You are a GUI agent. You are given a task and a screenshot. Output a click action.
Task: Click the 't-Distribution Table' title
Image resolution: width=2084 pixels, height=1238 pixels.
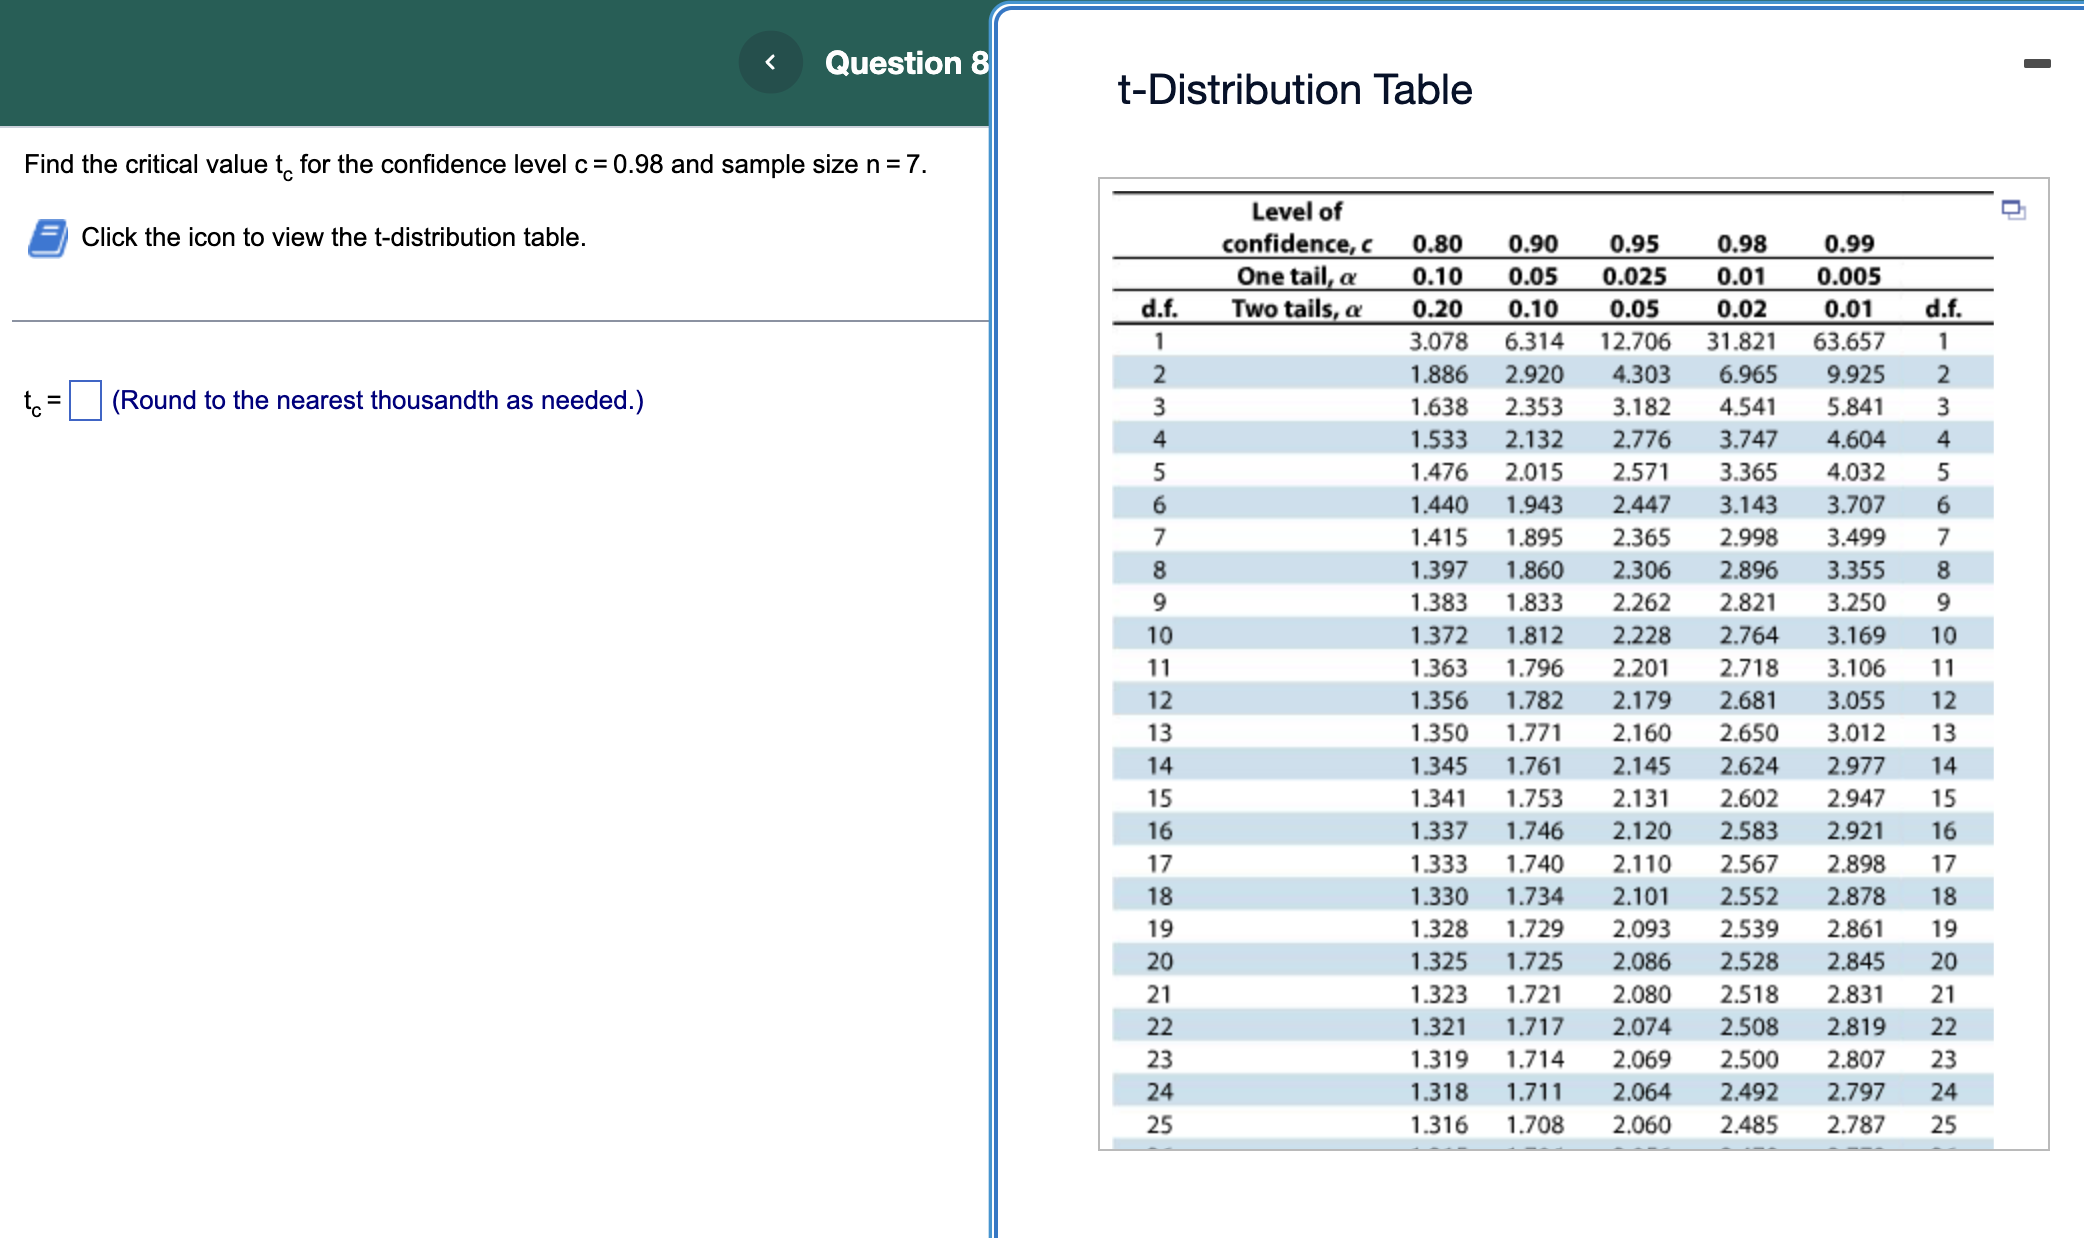[x=1294, y=90]
